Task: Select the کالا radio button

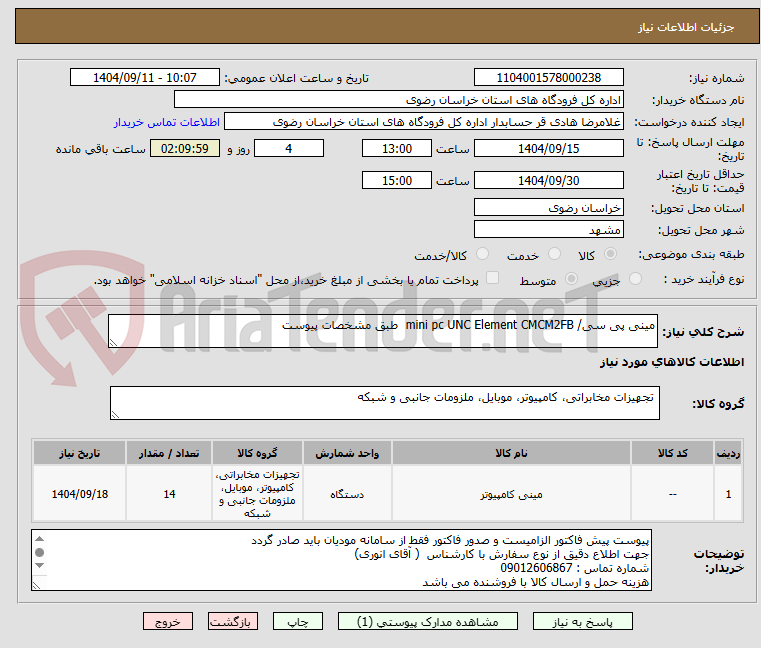Action: (611, 254)
